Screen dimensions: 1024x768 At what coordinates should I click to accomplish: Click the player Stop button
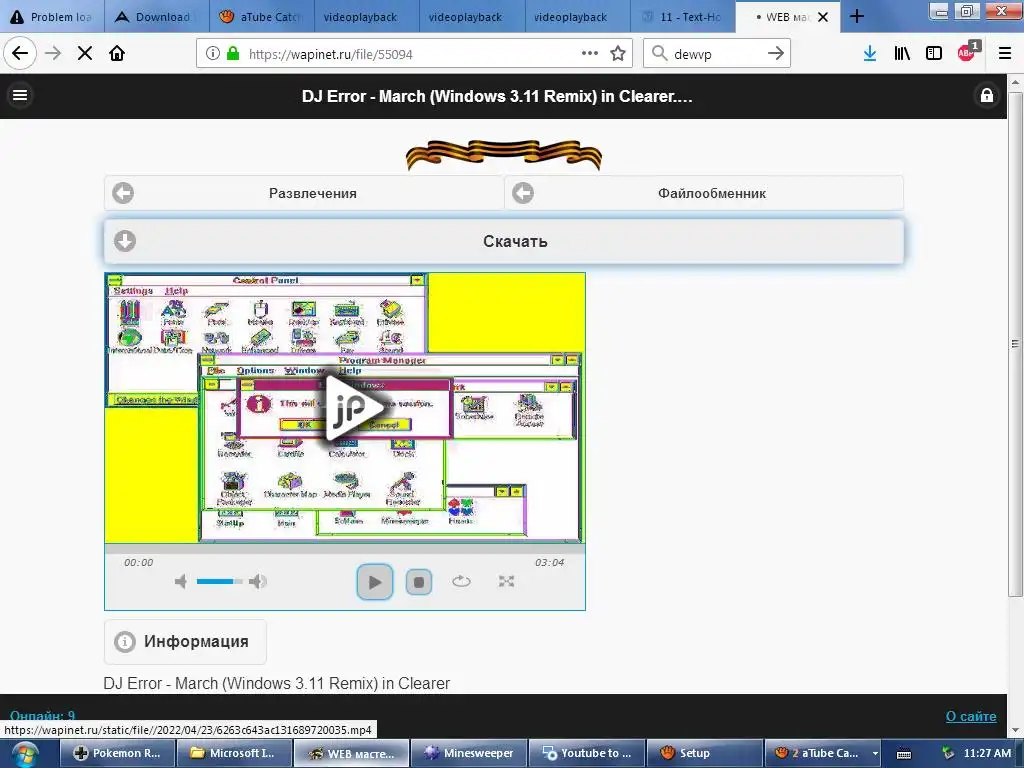click(x=419, y=581)
